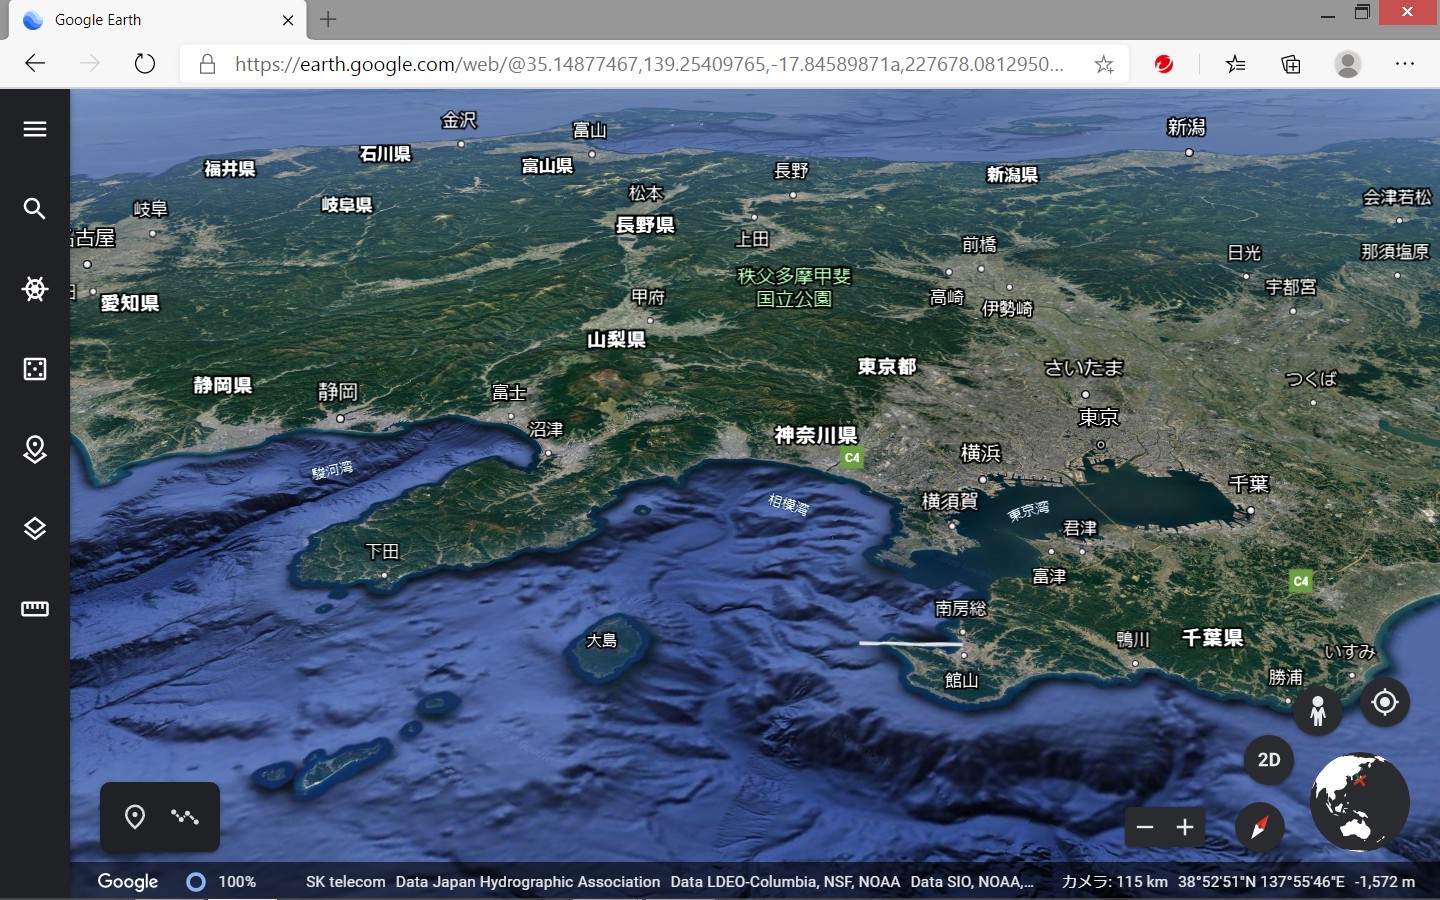
Task: Launch the Voyager explorer
Action: coord(34,289)
